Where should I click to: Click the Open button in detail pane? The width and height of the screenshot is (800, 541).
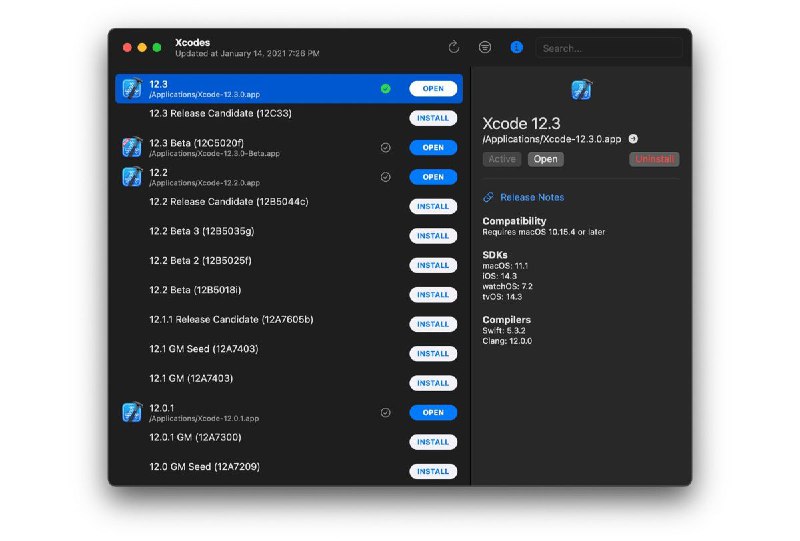pos(545,159)
